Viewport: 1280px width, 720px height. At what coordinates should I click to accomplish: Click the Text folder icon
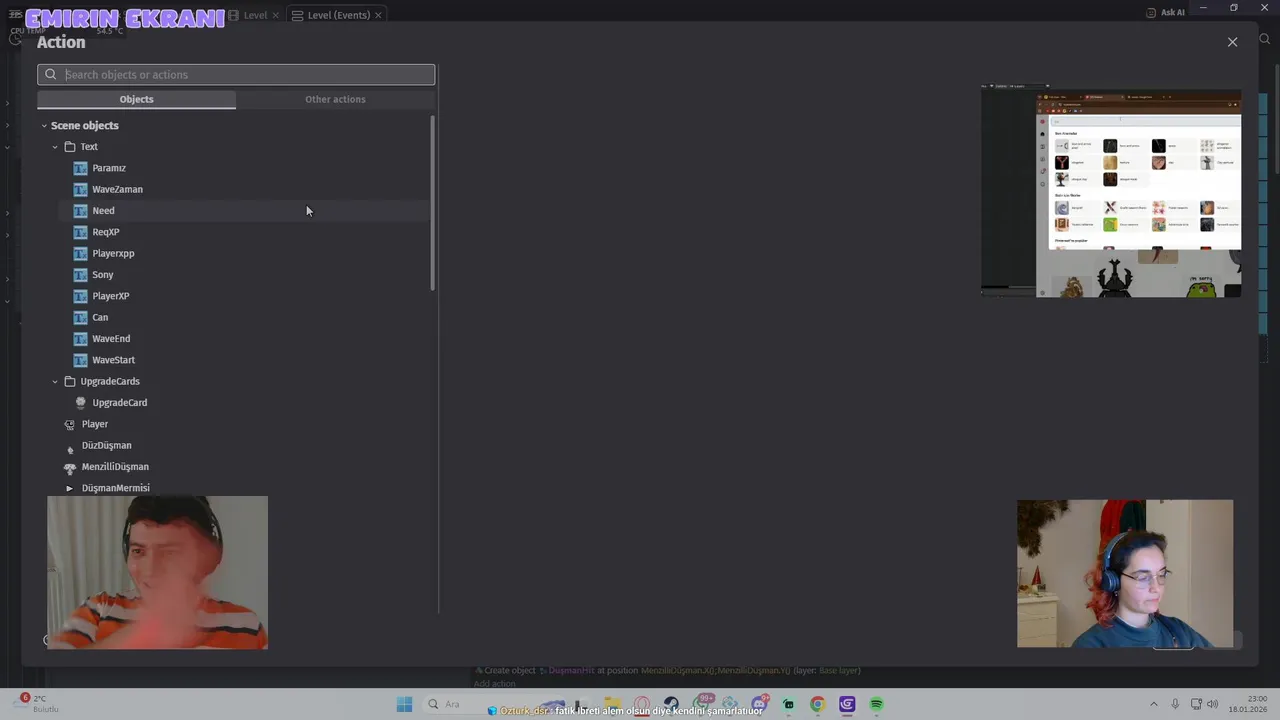point(70,147)
